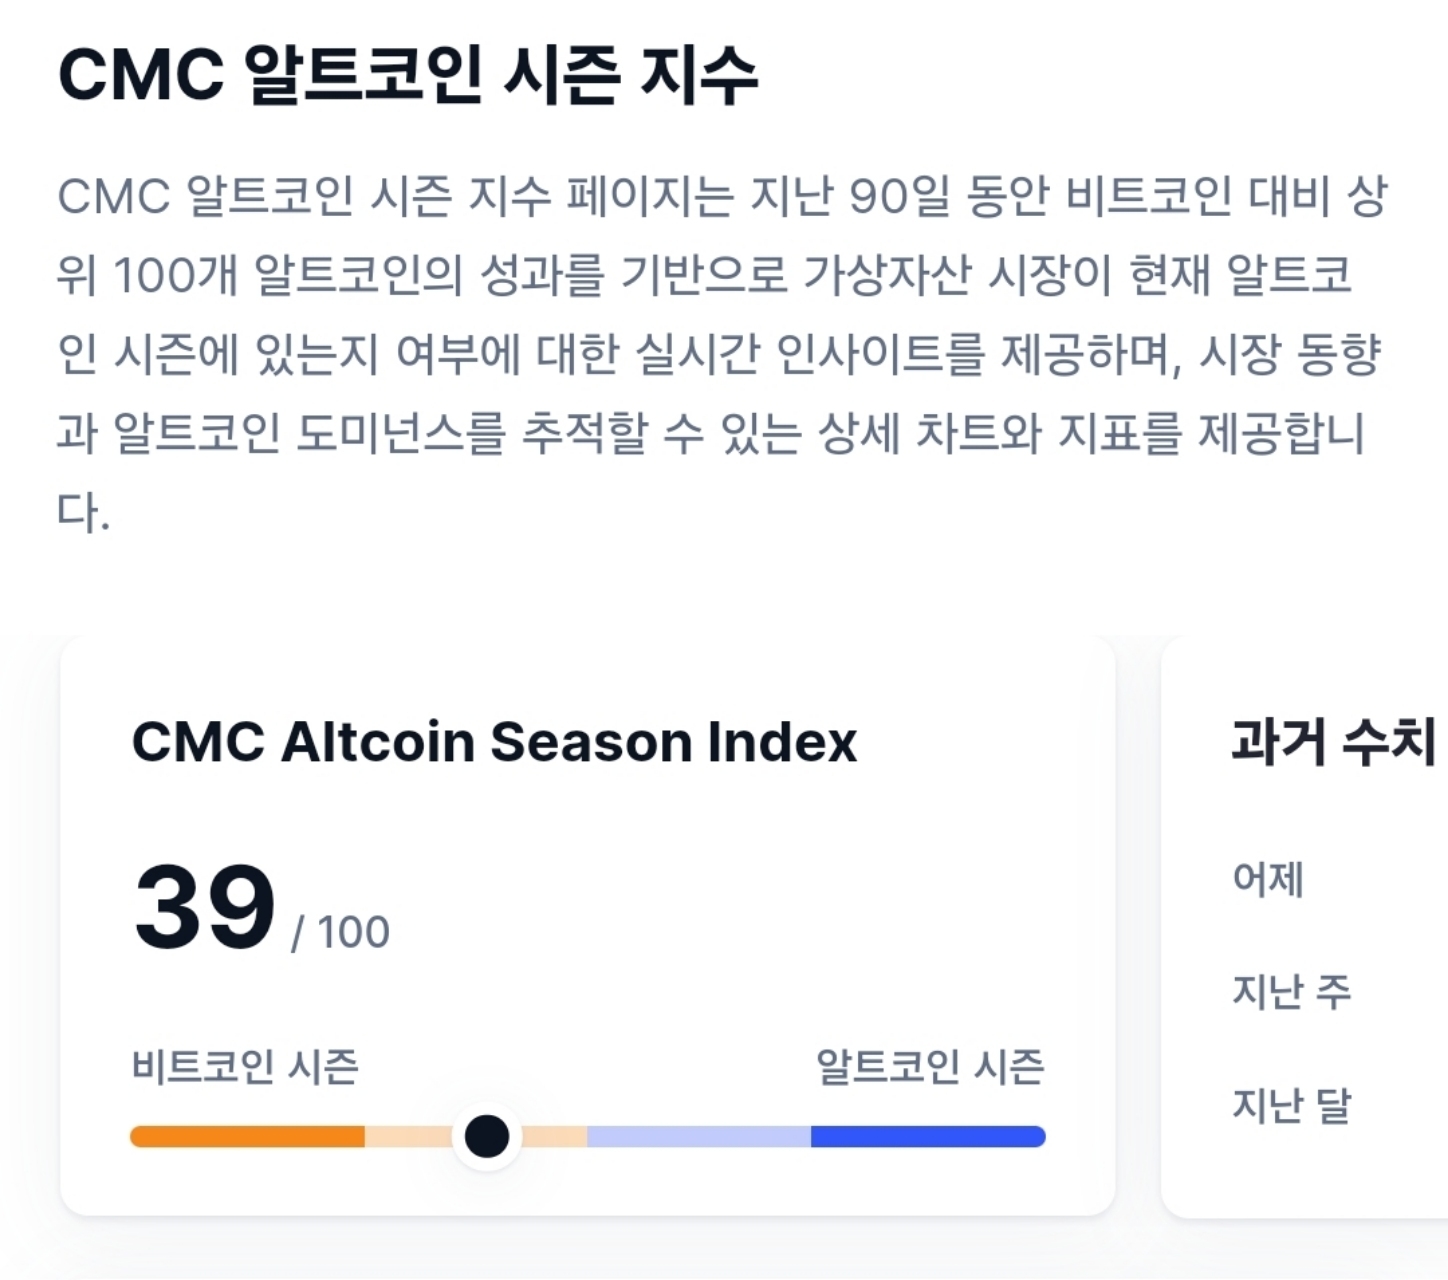This screenshot has height=1280, width=1448.
Task: Click the 'CMC 알트코인 시즌 지수' page heading
Action: pos(408,75)
